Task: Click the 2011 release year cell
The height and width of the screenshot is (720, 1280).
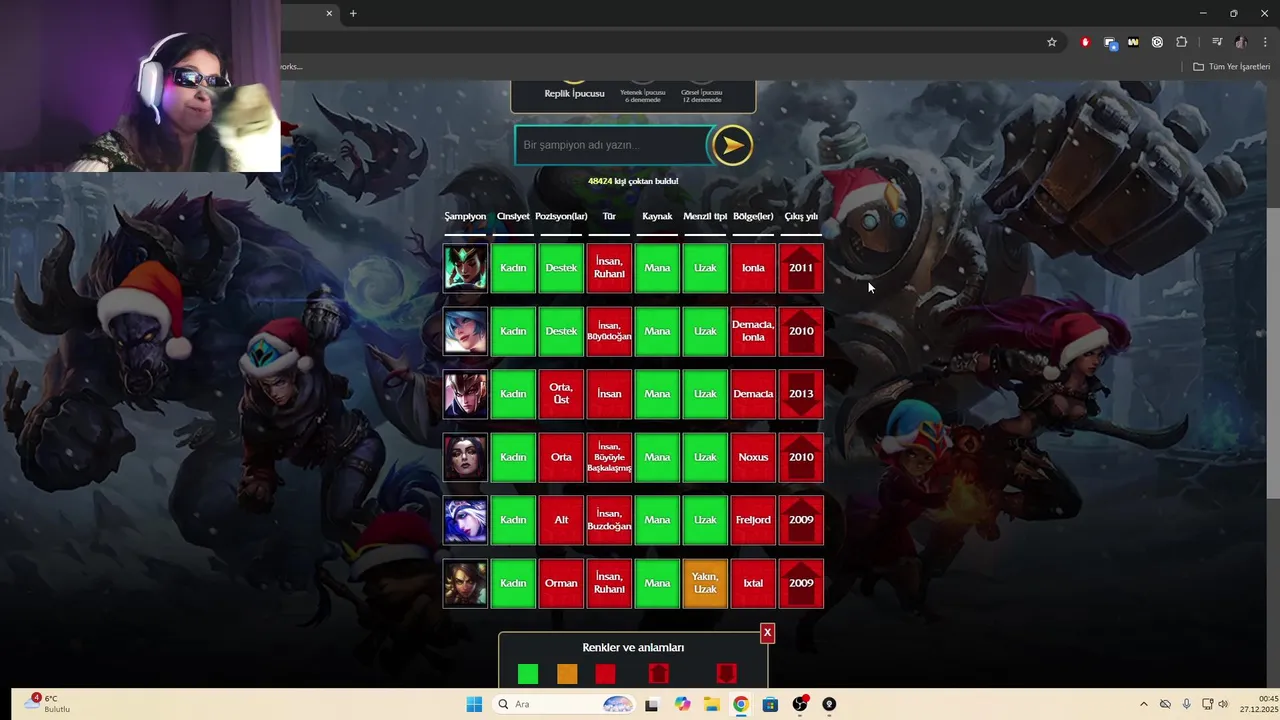Action: tap(801, 268)
